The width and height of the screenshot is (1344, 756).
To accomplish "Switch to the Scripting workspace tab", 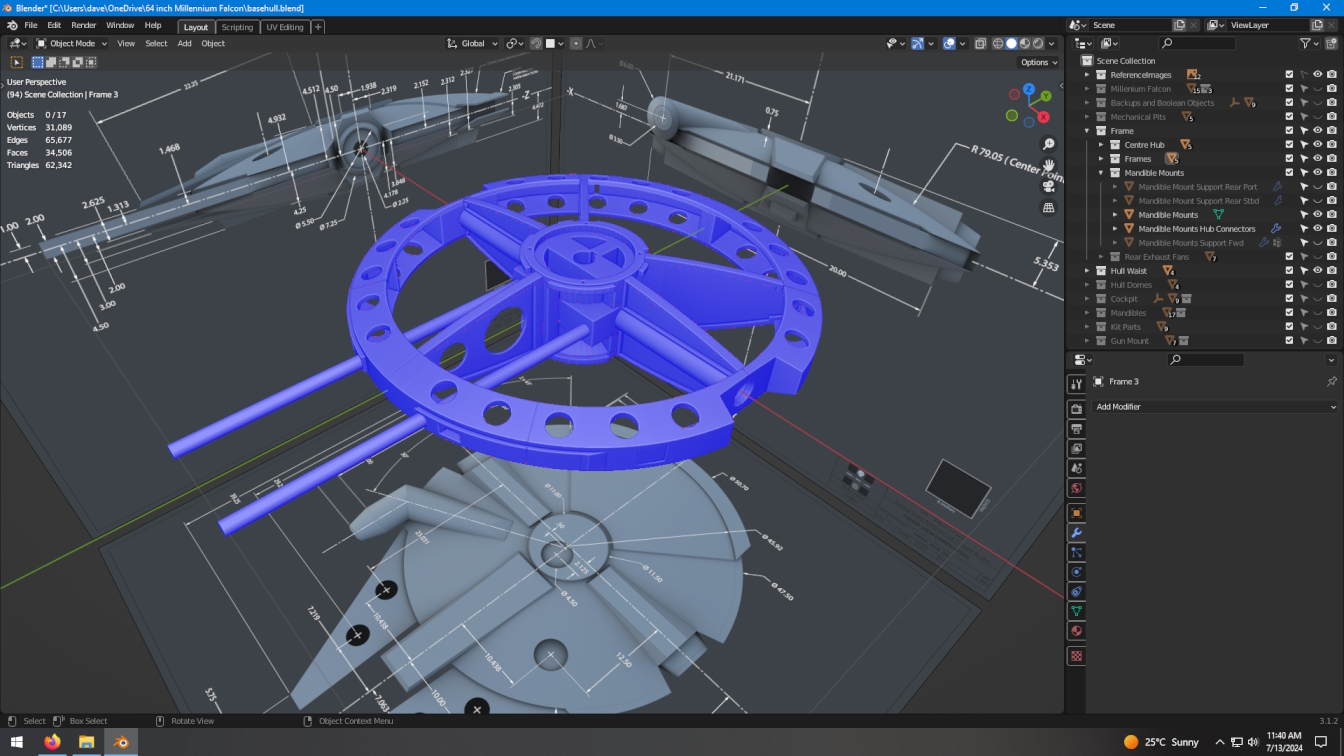I will tap(237, 27).
